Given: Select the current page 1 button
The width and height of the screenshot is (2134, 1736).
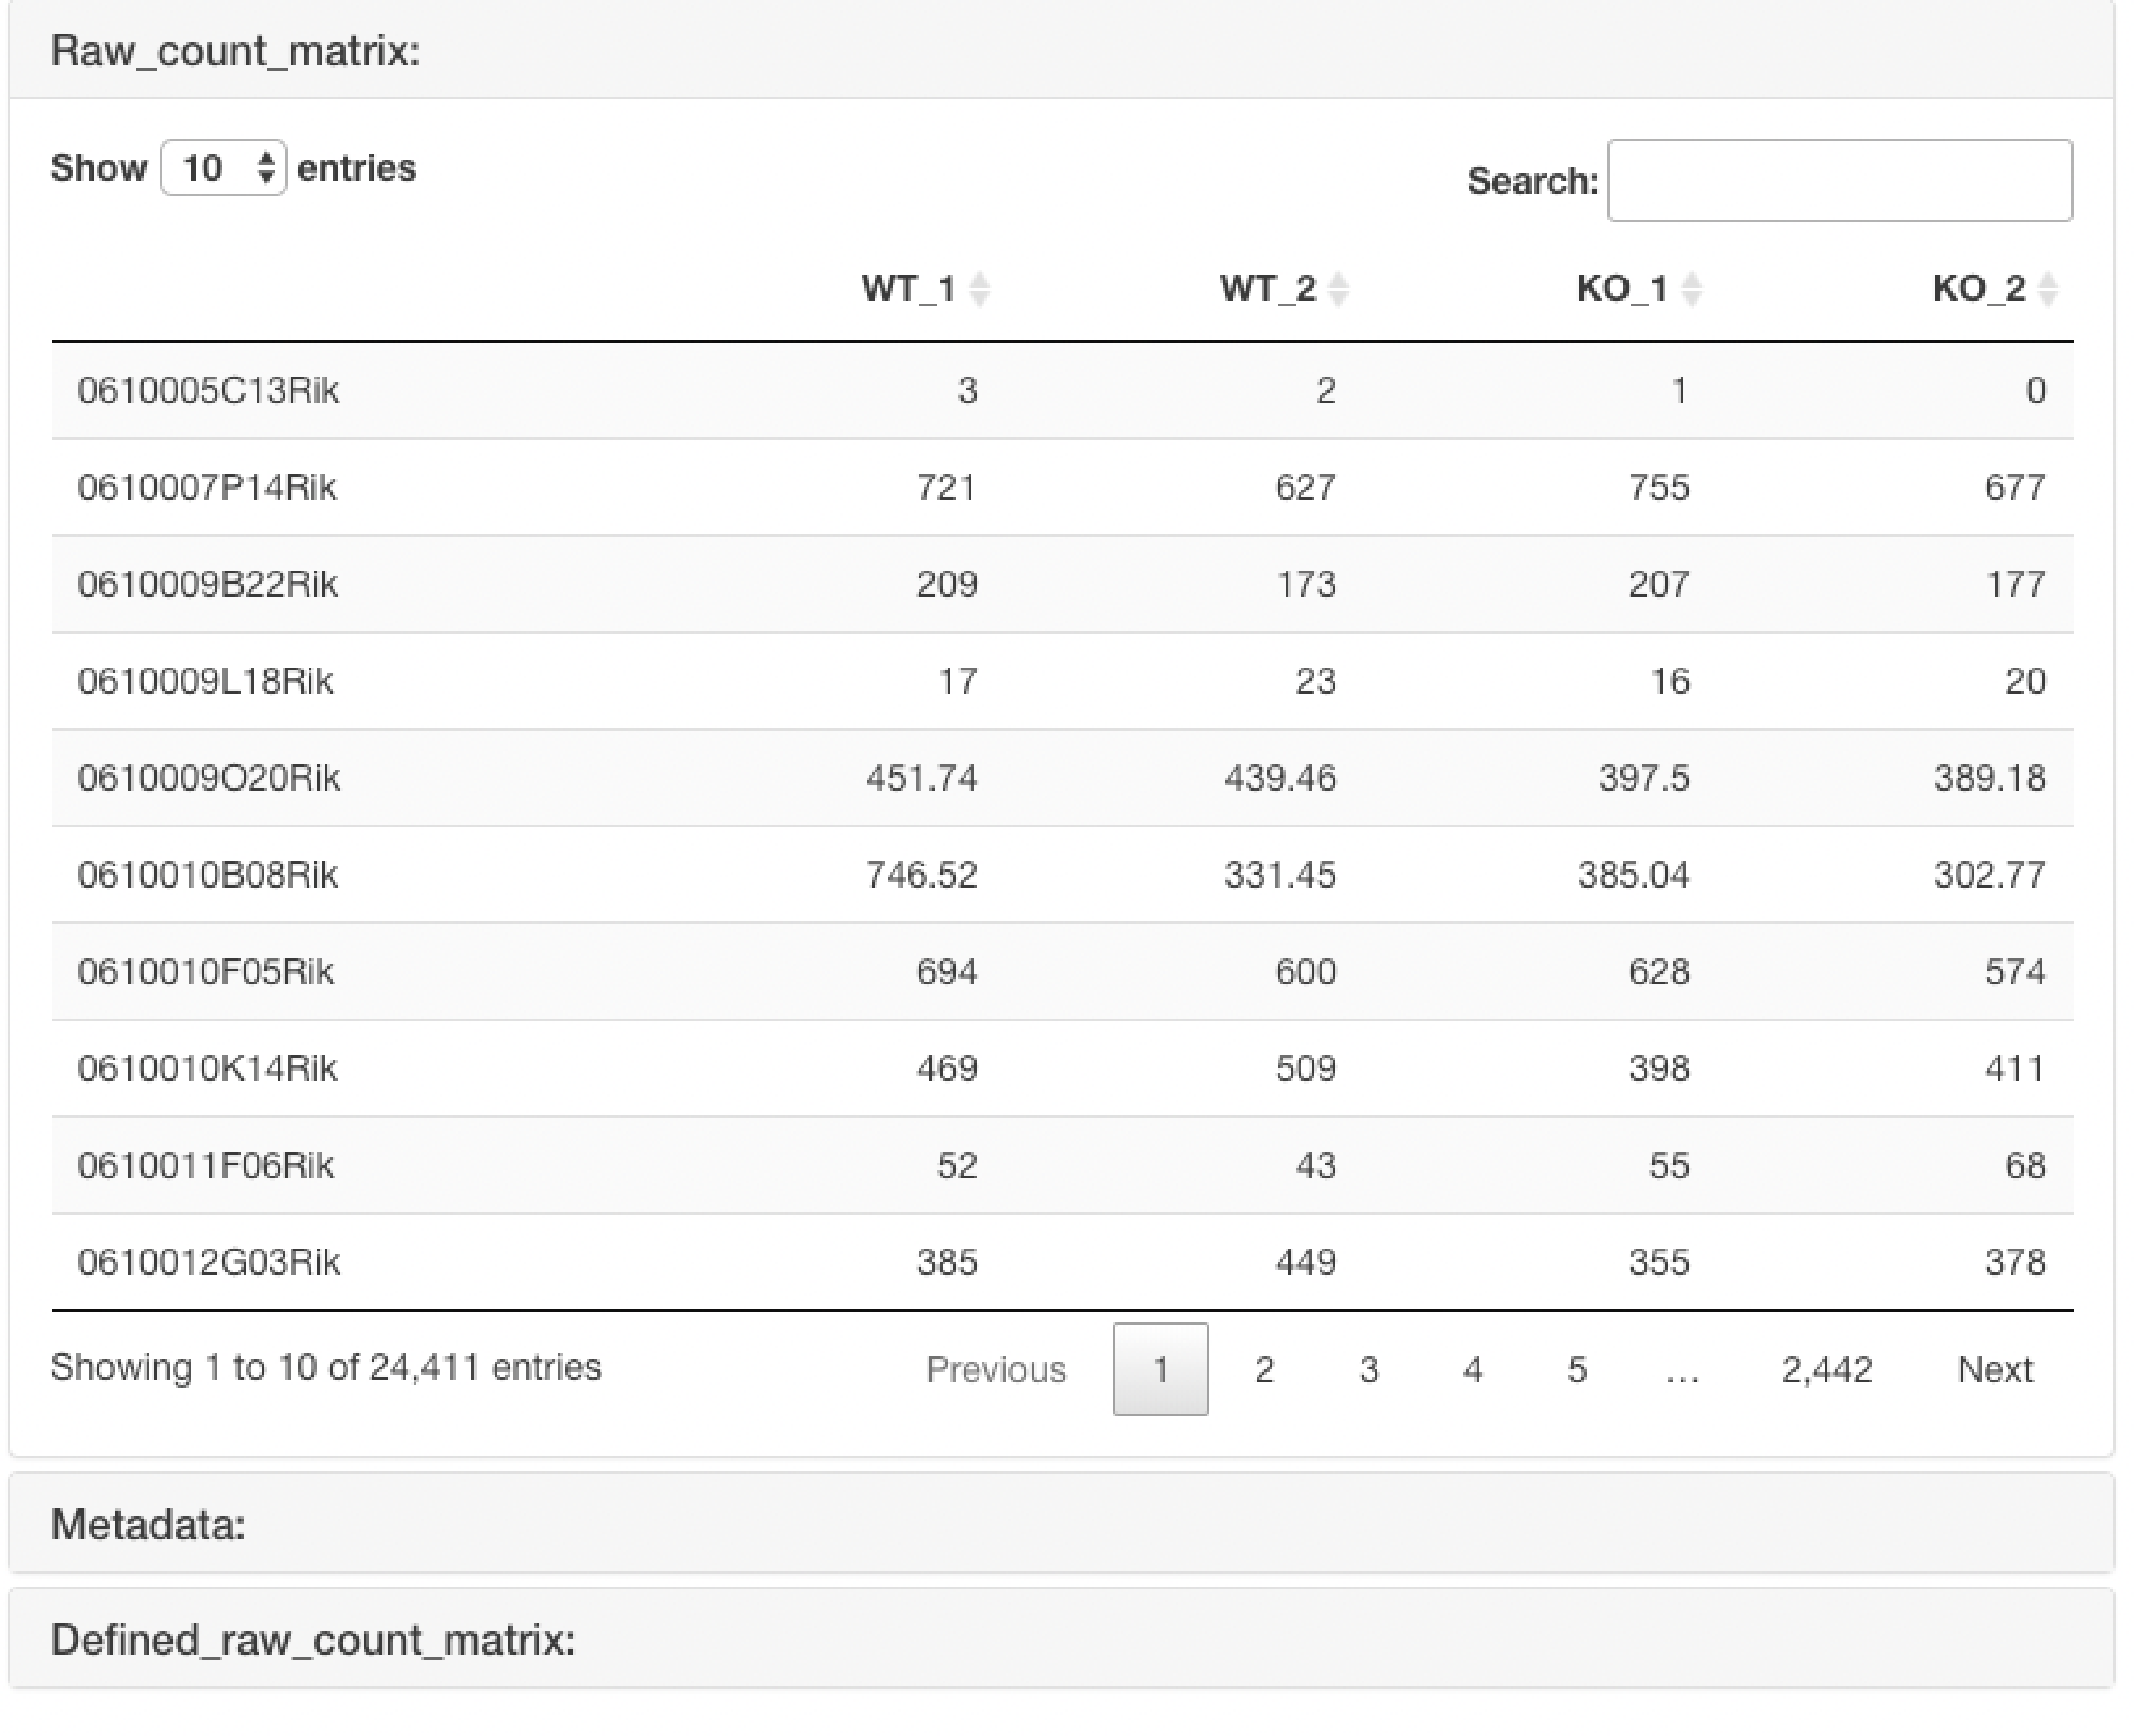Looking at the screenshot, I should (1160, 1369).
